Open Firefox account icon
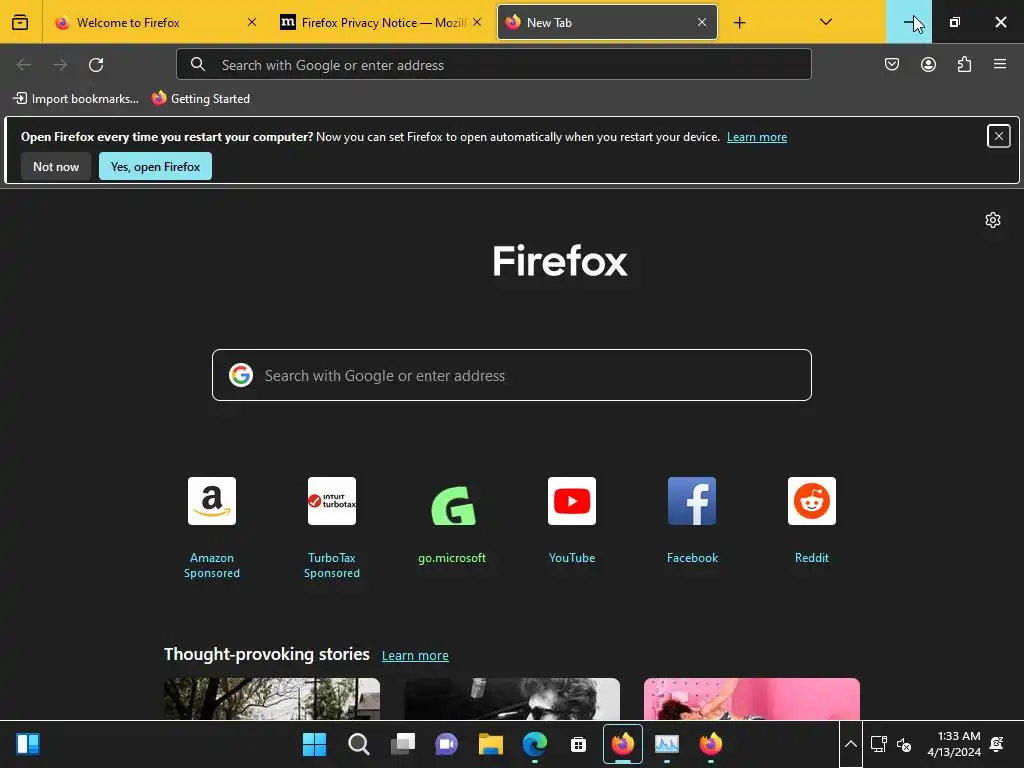 (928, 65)
